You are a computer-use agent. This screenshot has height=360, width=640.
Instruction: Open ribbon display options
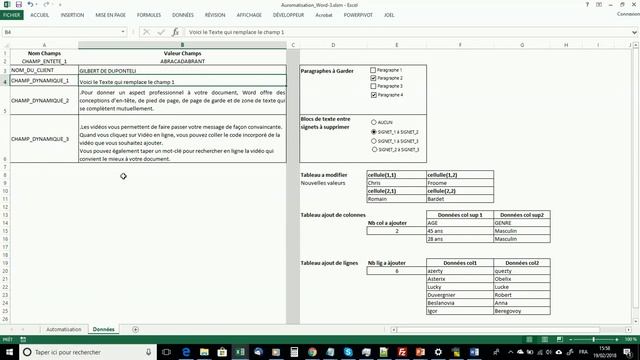click(599, 4)
